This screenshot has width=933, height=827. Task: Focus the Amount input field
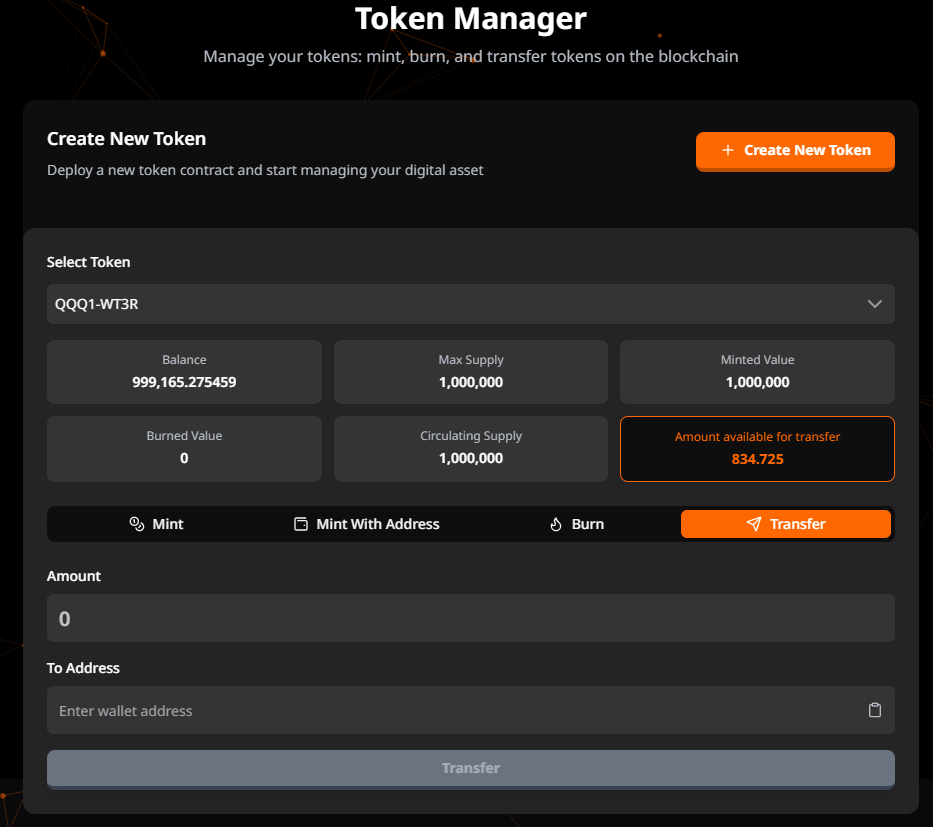click(x=470, y=618)
